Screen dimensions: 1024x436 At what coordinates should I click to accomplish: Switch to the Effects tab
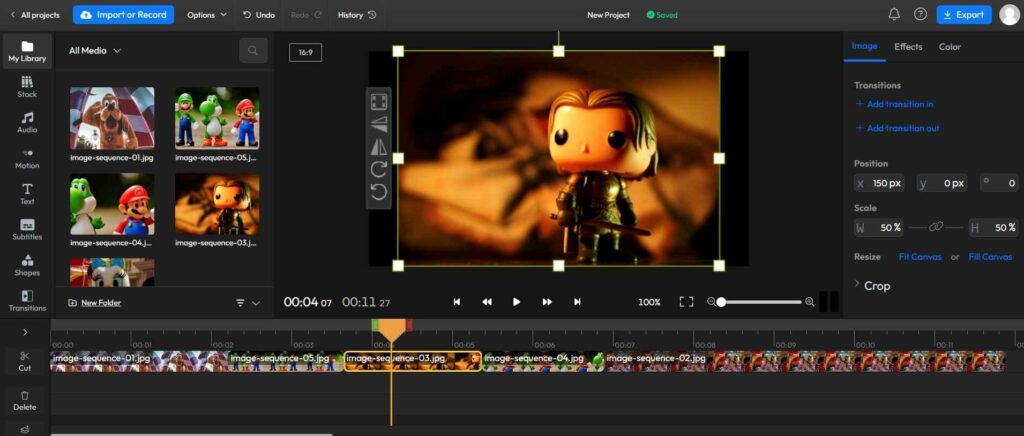pos(908,46)
